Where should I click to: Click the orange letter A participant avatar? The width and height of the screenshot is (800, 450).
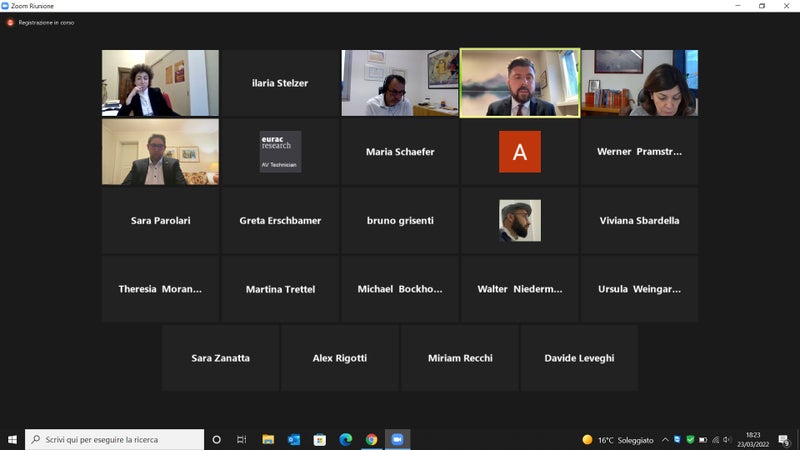pyautogui.click(x=520, y=152)
